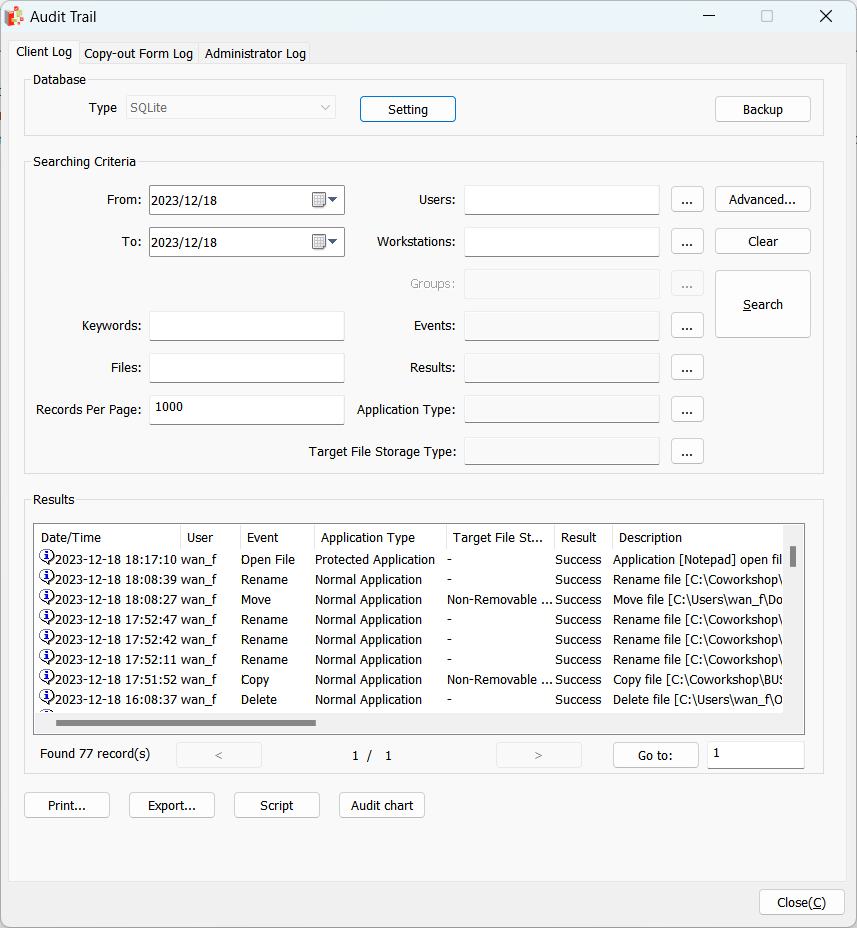Click the Audit Trail app icon in title bar
Image resolution: width=857 pixels, height=928 pixels.
pyautogui.click(x=15, y=17)
